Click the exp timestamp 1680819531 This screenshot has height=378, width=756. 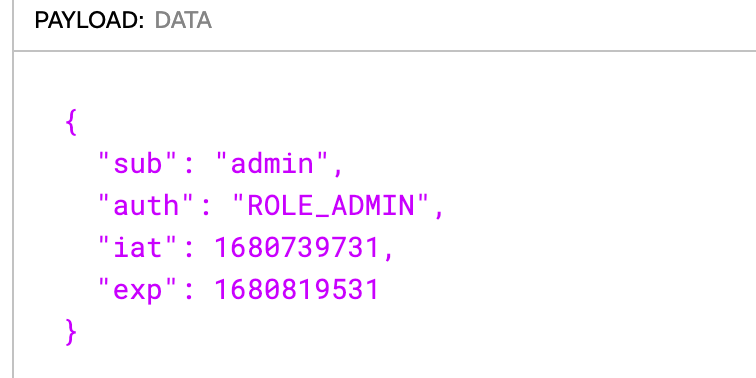pyautogui.click(x=297, y=289)
